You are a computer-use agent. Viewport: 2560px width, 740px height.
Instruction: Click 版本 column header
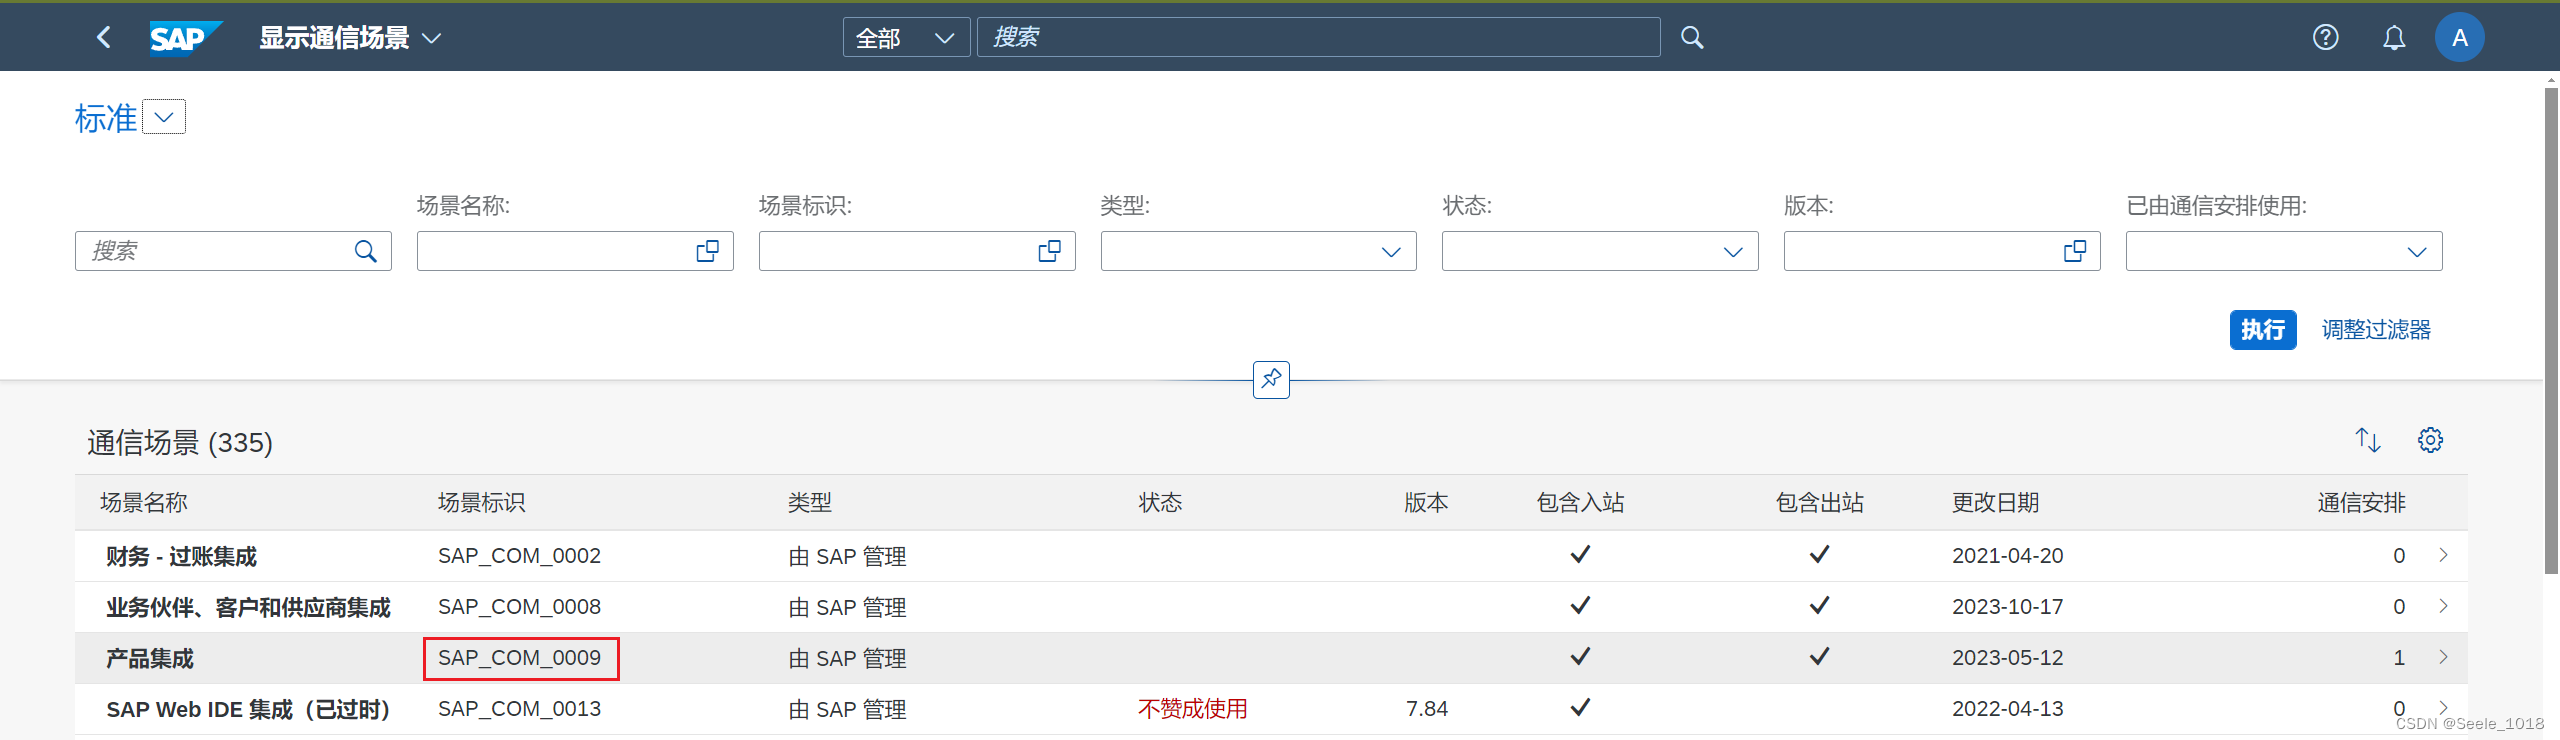tap(1426, 503)
